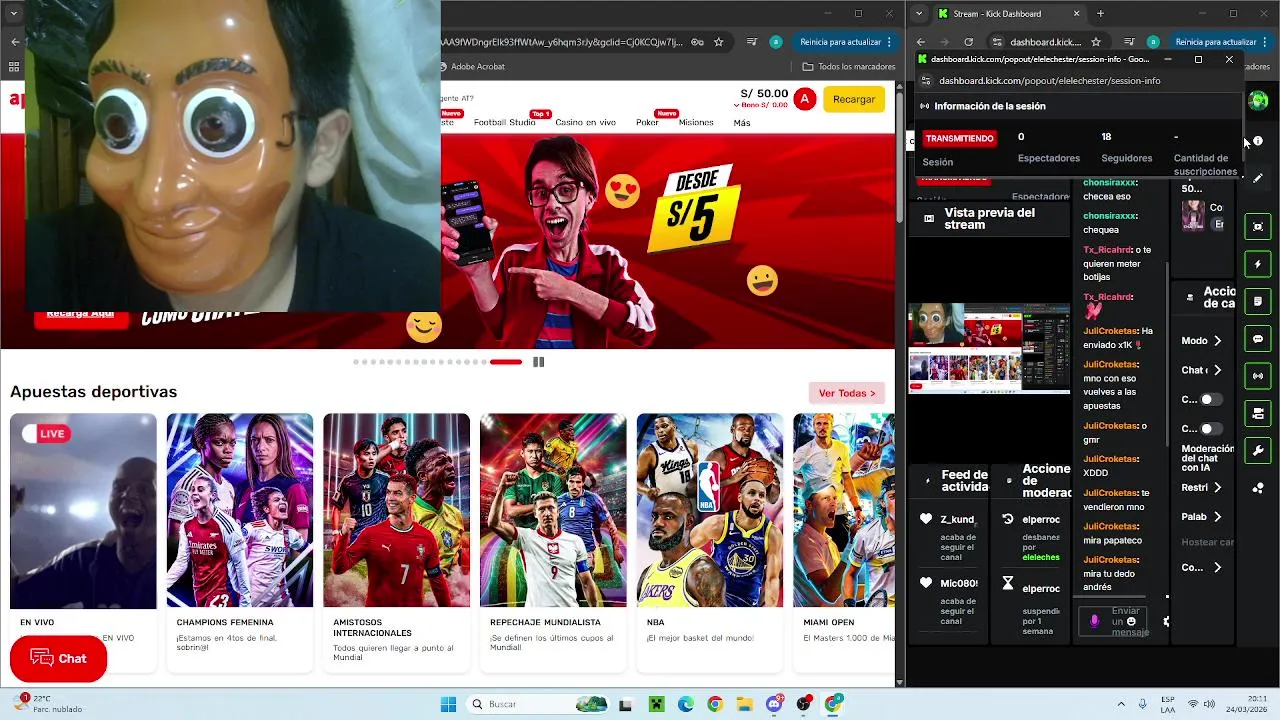The height and width of the screenshot is (720, 1280).
Task: Open the red Chat support button
Action: [58, 658]
